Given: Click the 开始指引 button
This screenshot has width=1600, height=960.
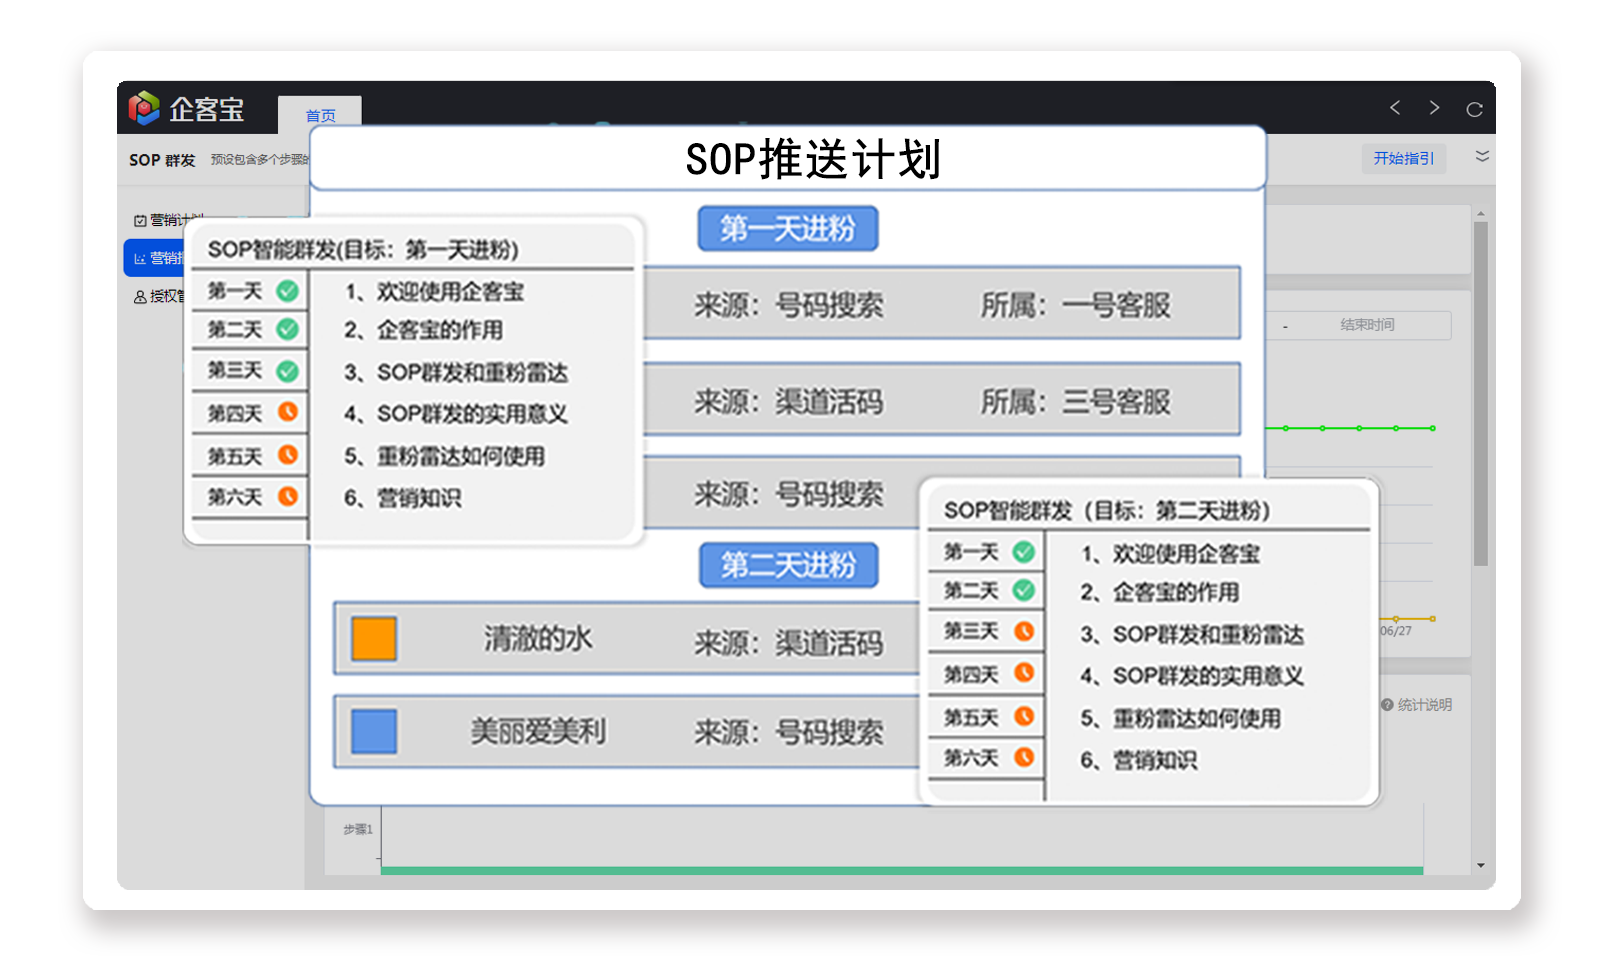Looking at the screenshot, I should click(1404, 158).
